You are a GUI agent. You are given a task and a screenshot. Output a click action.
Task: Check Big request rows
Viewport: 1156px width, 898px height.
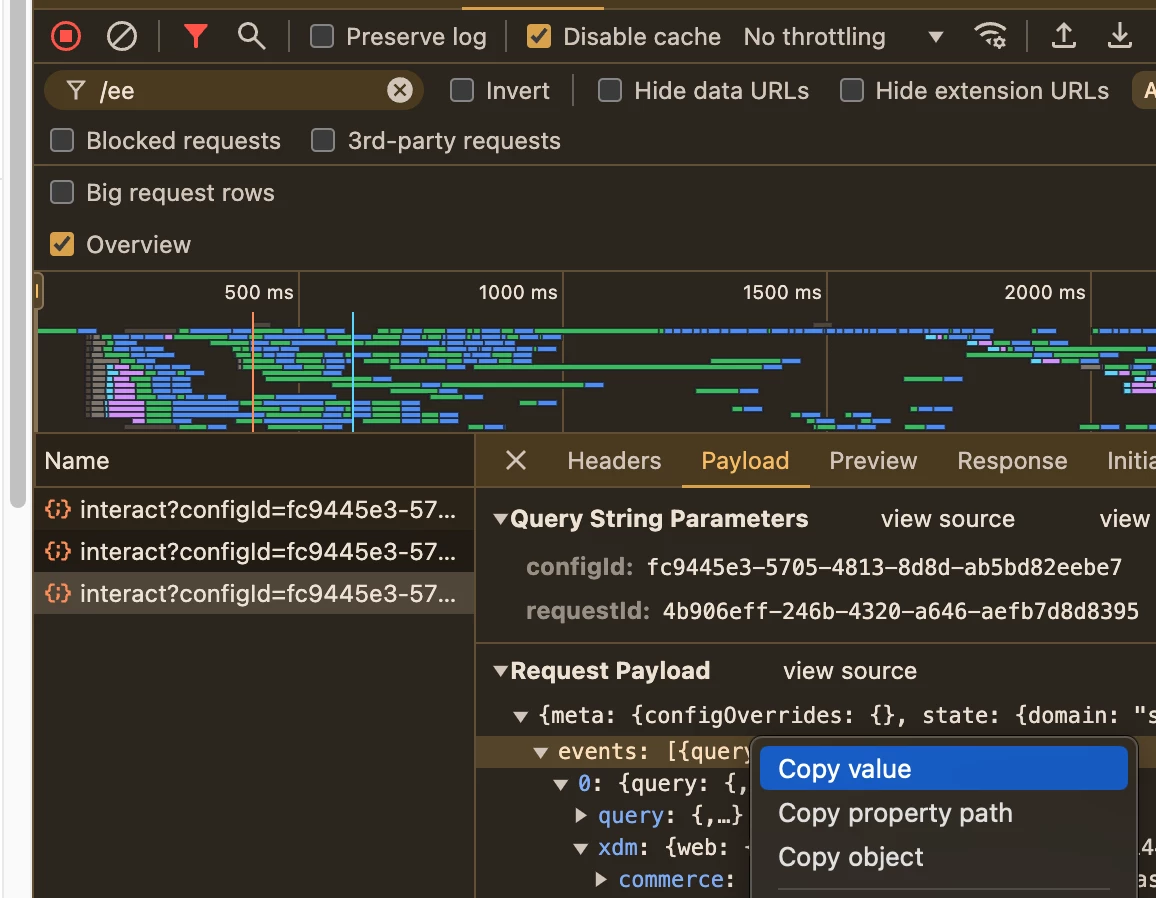click(62, 192)
